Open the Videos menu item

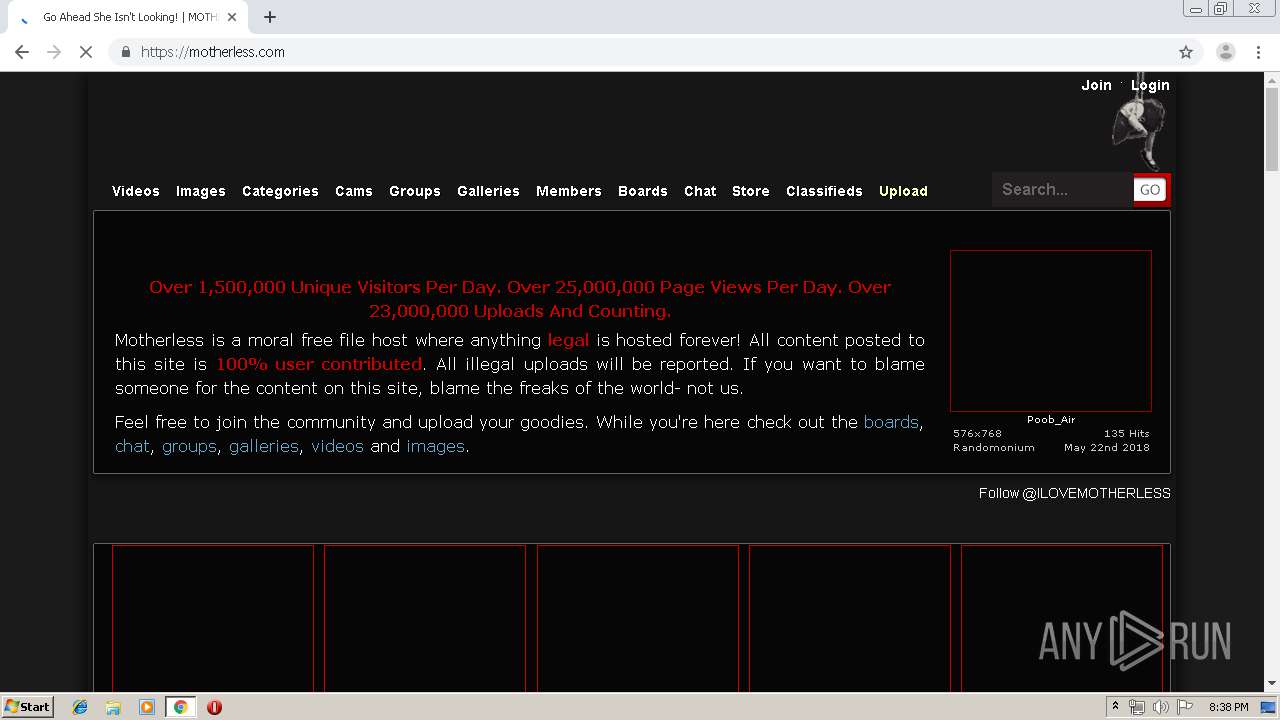[136, 191]
